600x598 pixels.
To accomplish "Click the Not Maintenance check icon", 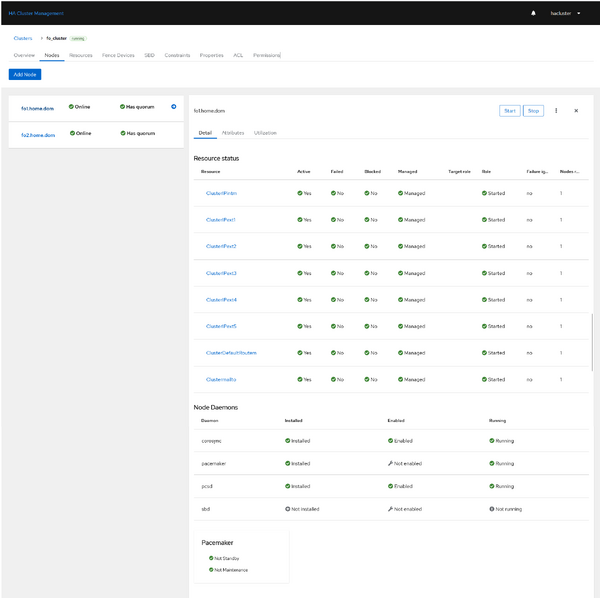I will coord(211,570).
